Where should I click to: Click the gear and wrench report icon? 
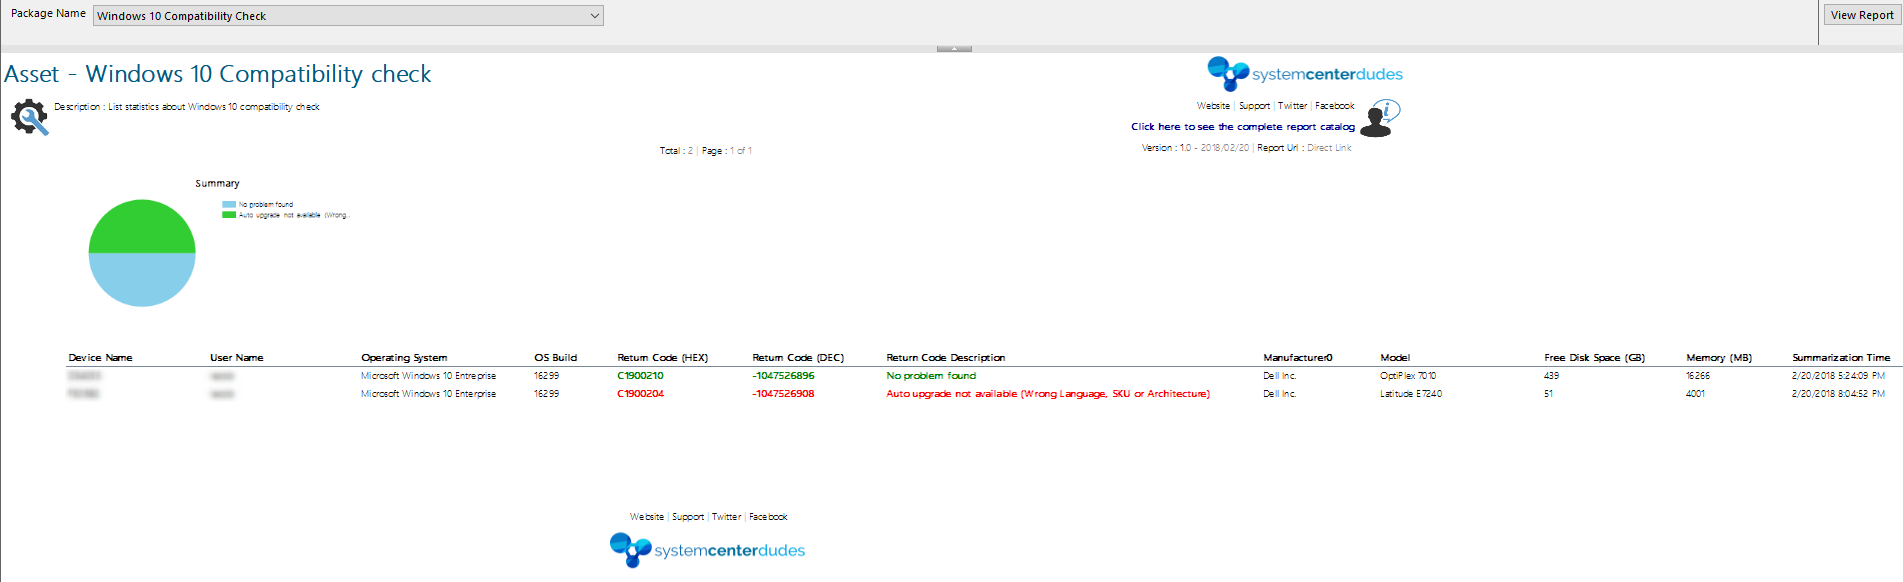pos(29,117)
